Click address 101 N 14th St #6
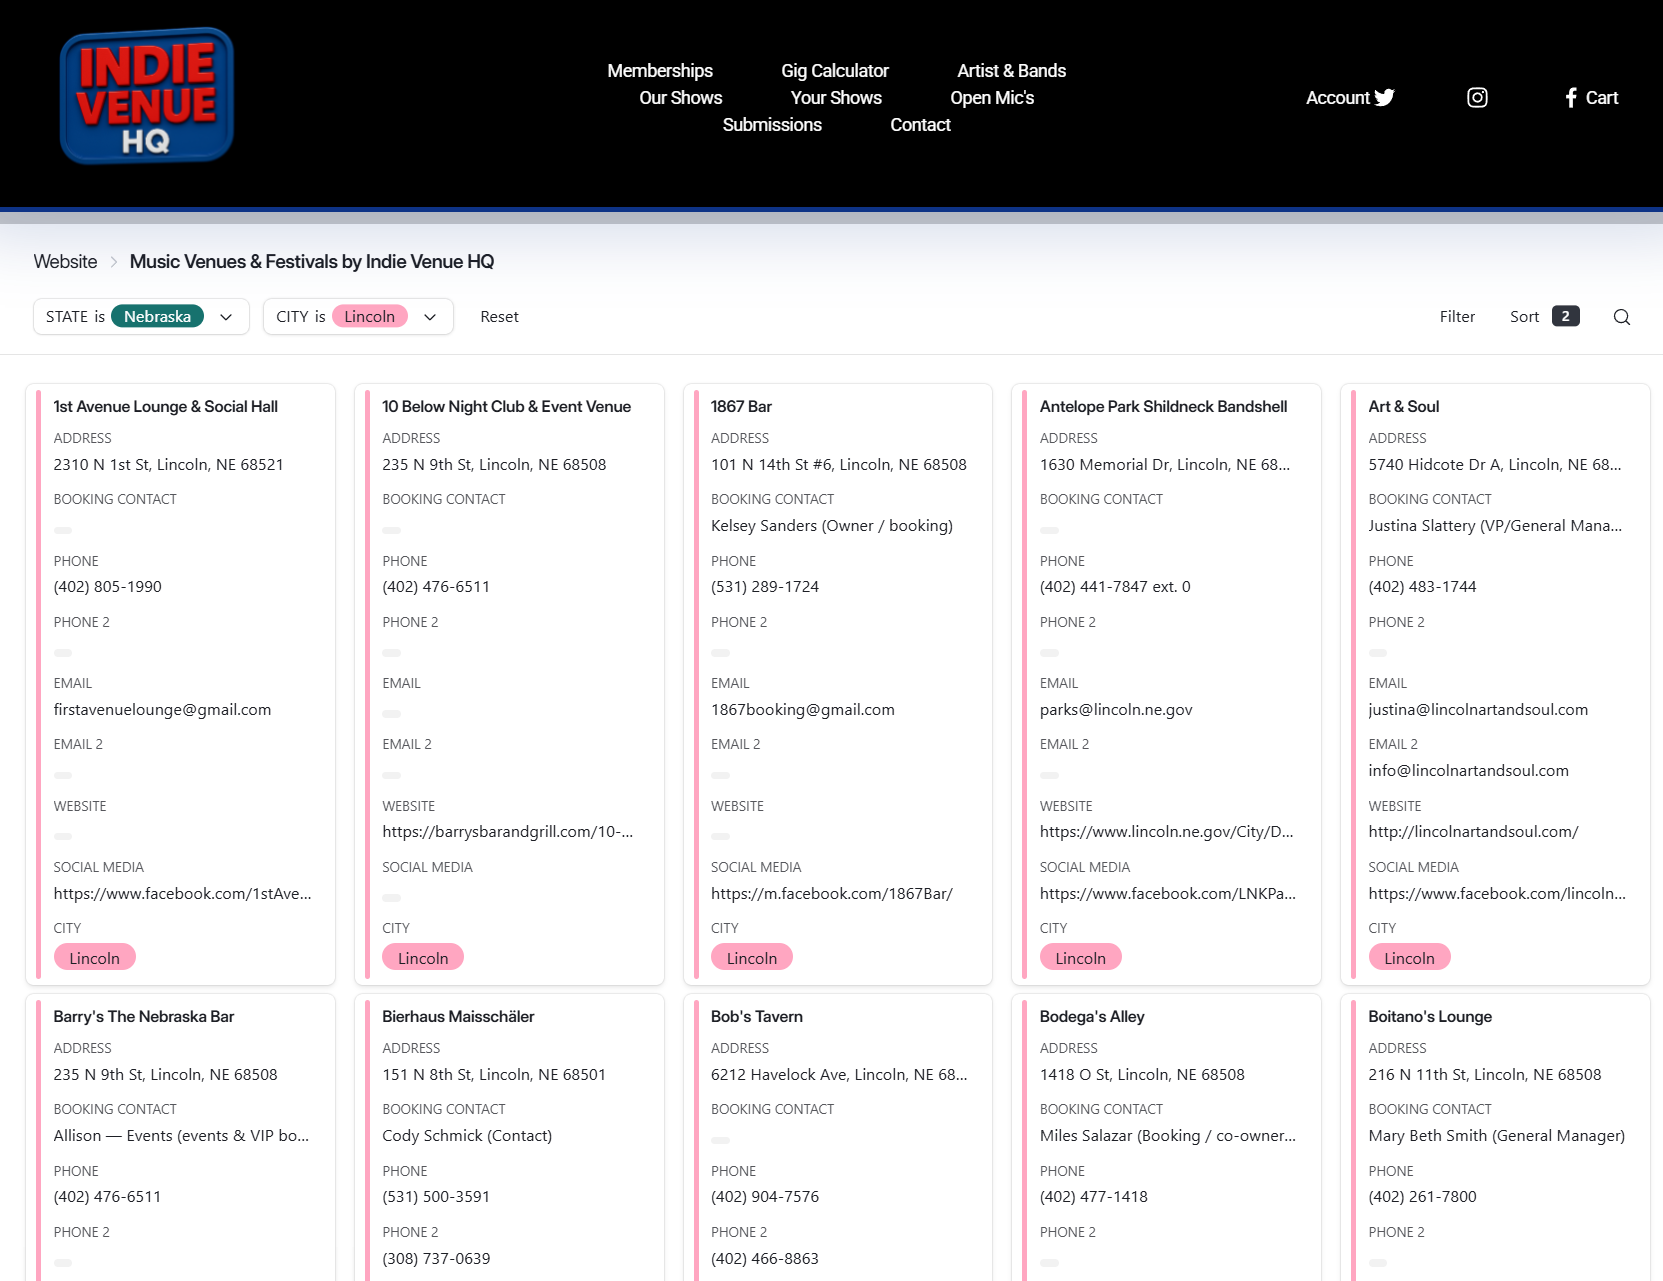The width and height of the screenshot is (1663, 1281). pyautogui.click(x=838, y=465)
